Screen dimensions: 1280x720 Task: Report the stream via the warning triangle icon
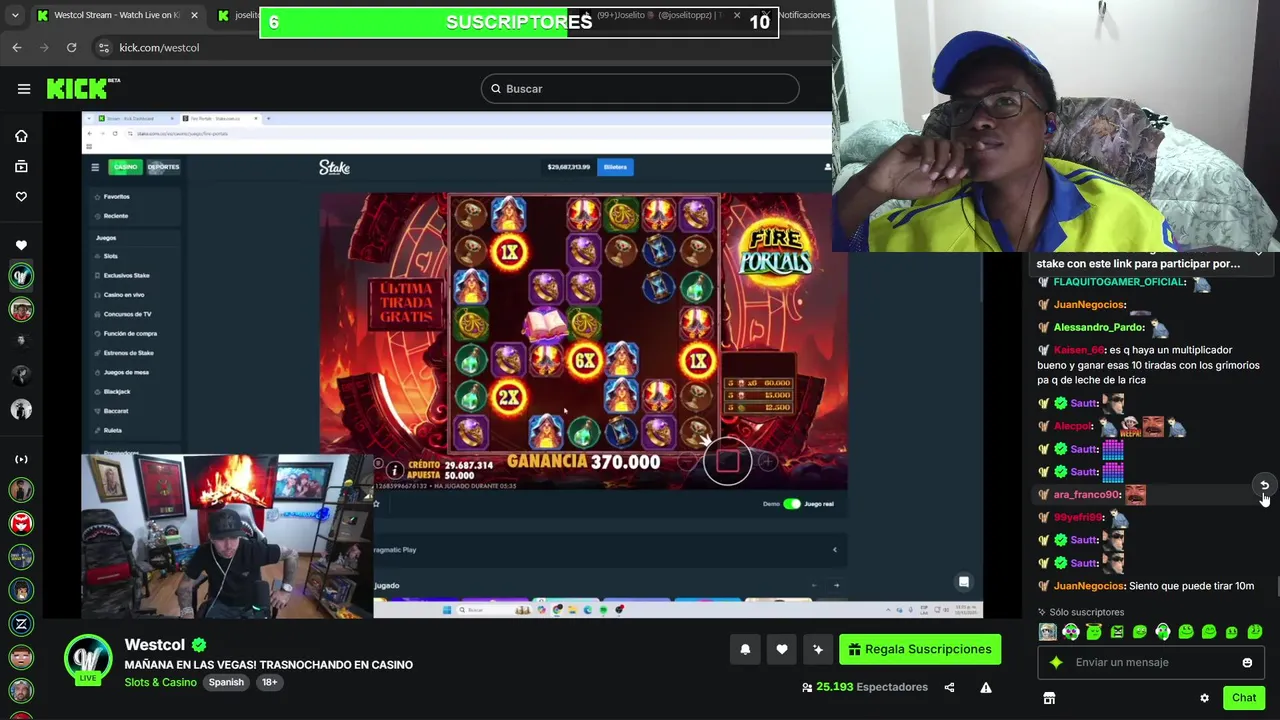pyautogui.click(x=986, y=687)
